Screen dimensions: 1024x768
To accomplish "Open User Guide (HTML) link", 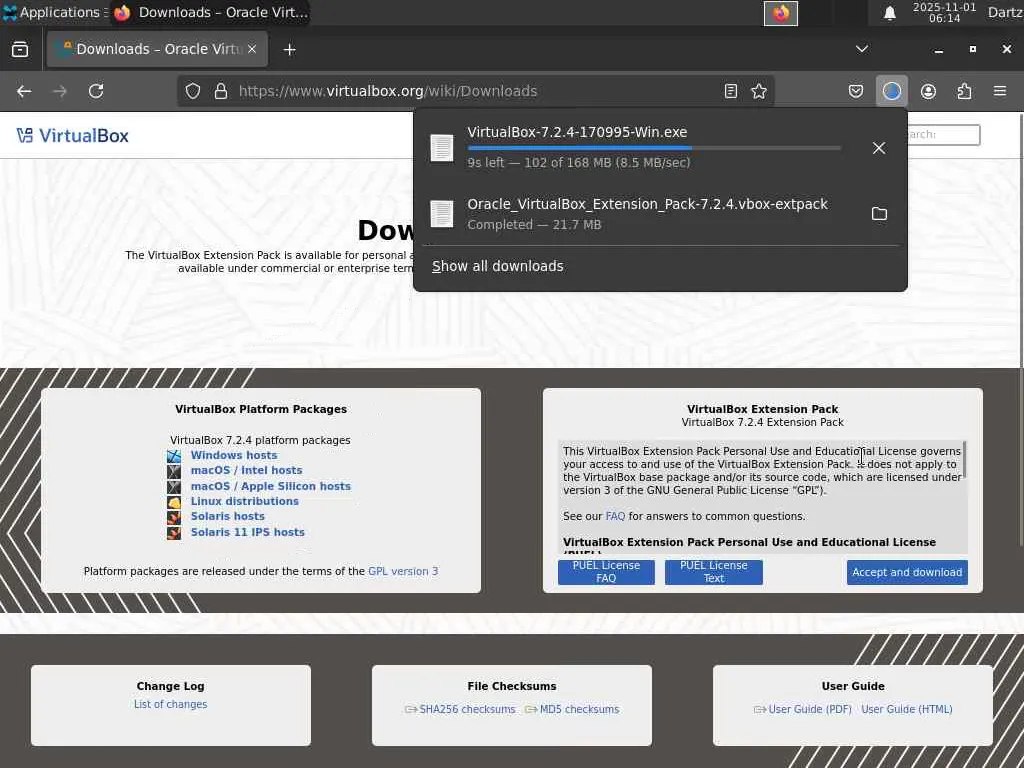I will pos(906,709).
